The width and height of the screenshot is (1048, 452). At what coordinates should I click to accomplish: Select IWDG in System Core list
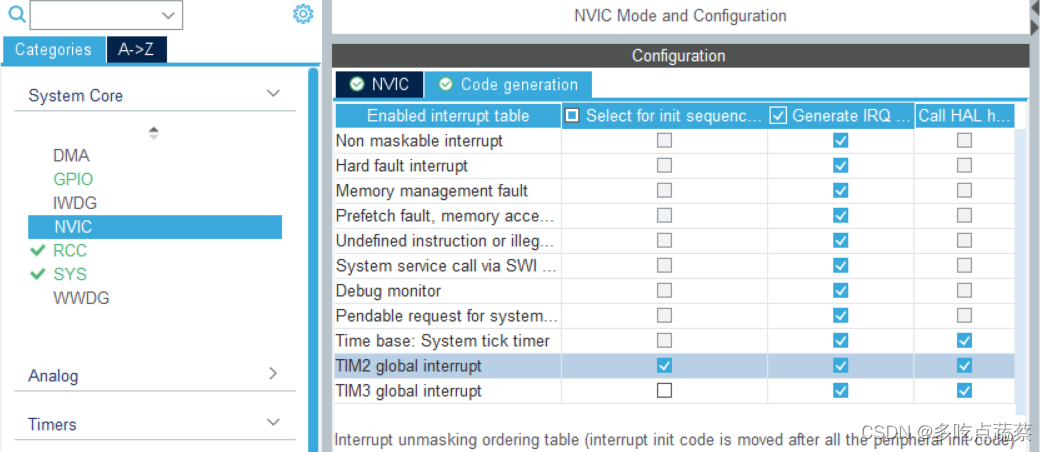coord(75,203)
